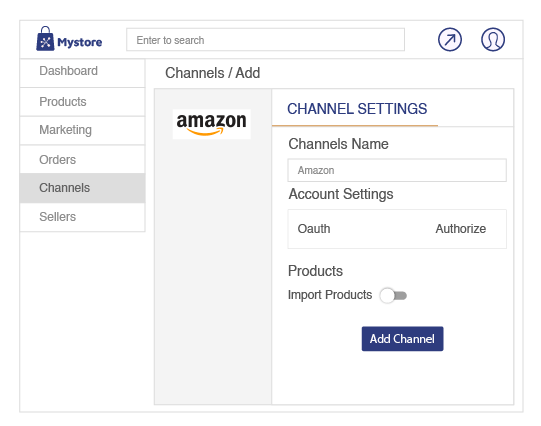Image resolution: width=541 pixels, height=426 pixels.
Task: Click the Mystore shopping bag logo icon
Action: pyautogui.click(x=45, y=39)
